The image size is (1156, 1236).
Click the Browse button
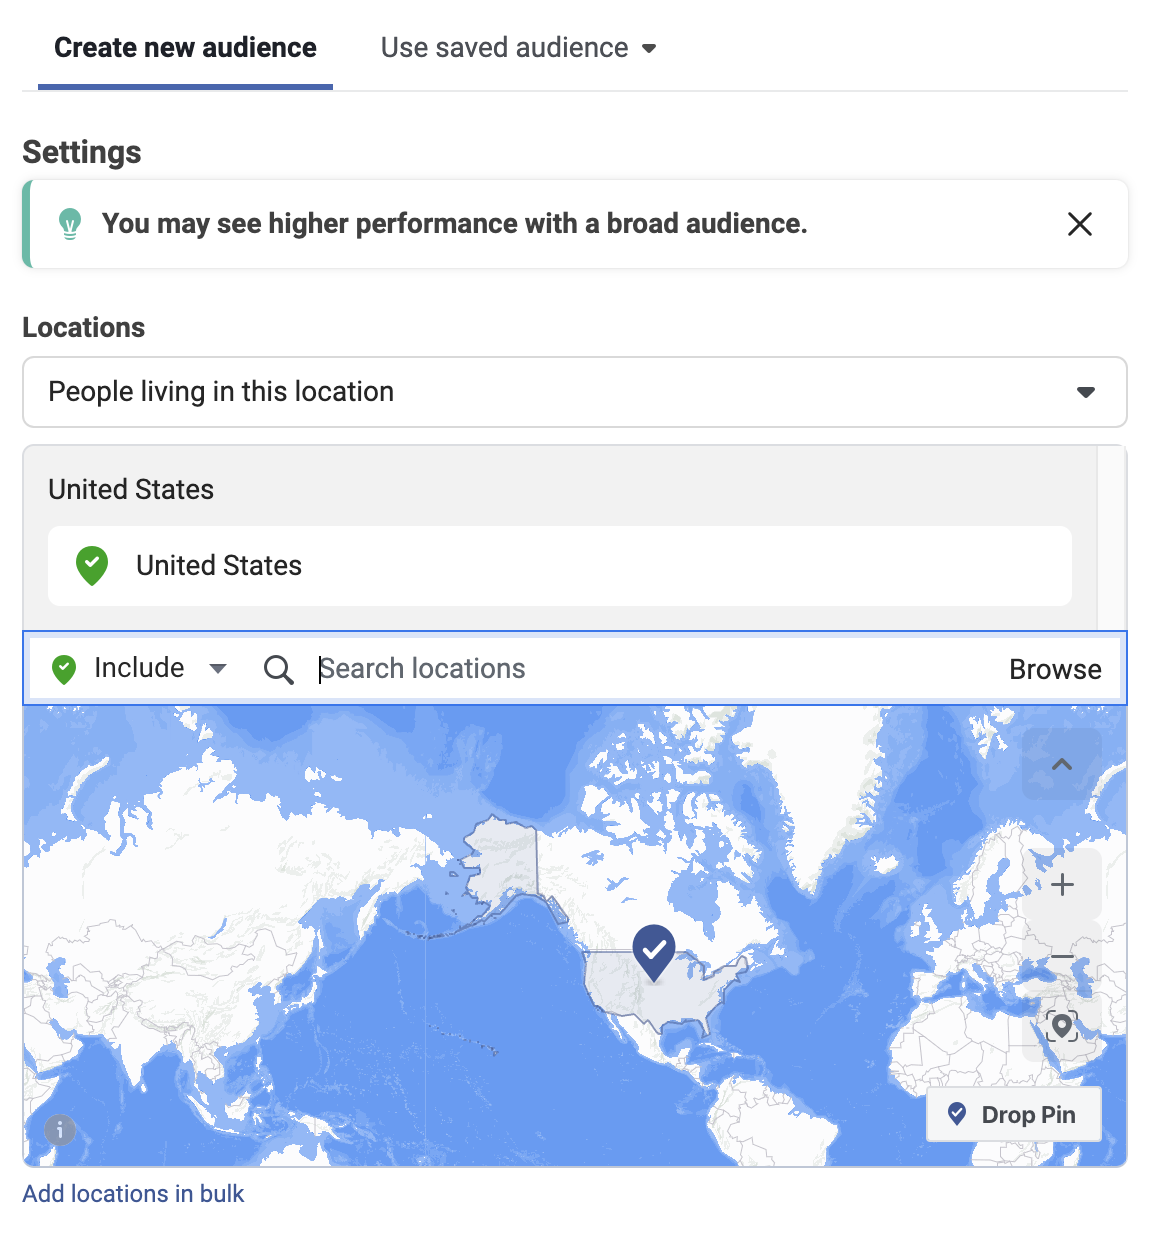click(x=1055, y=669)
